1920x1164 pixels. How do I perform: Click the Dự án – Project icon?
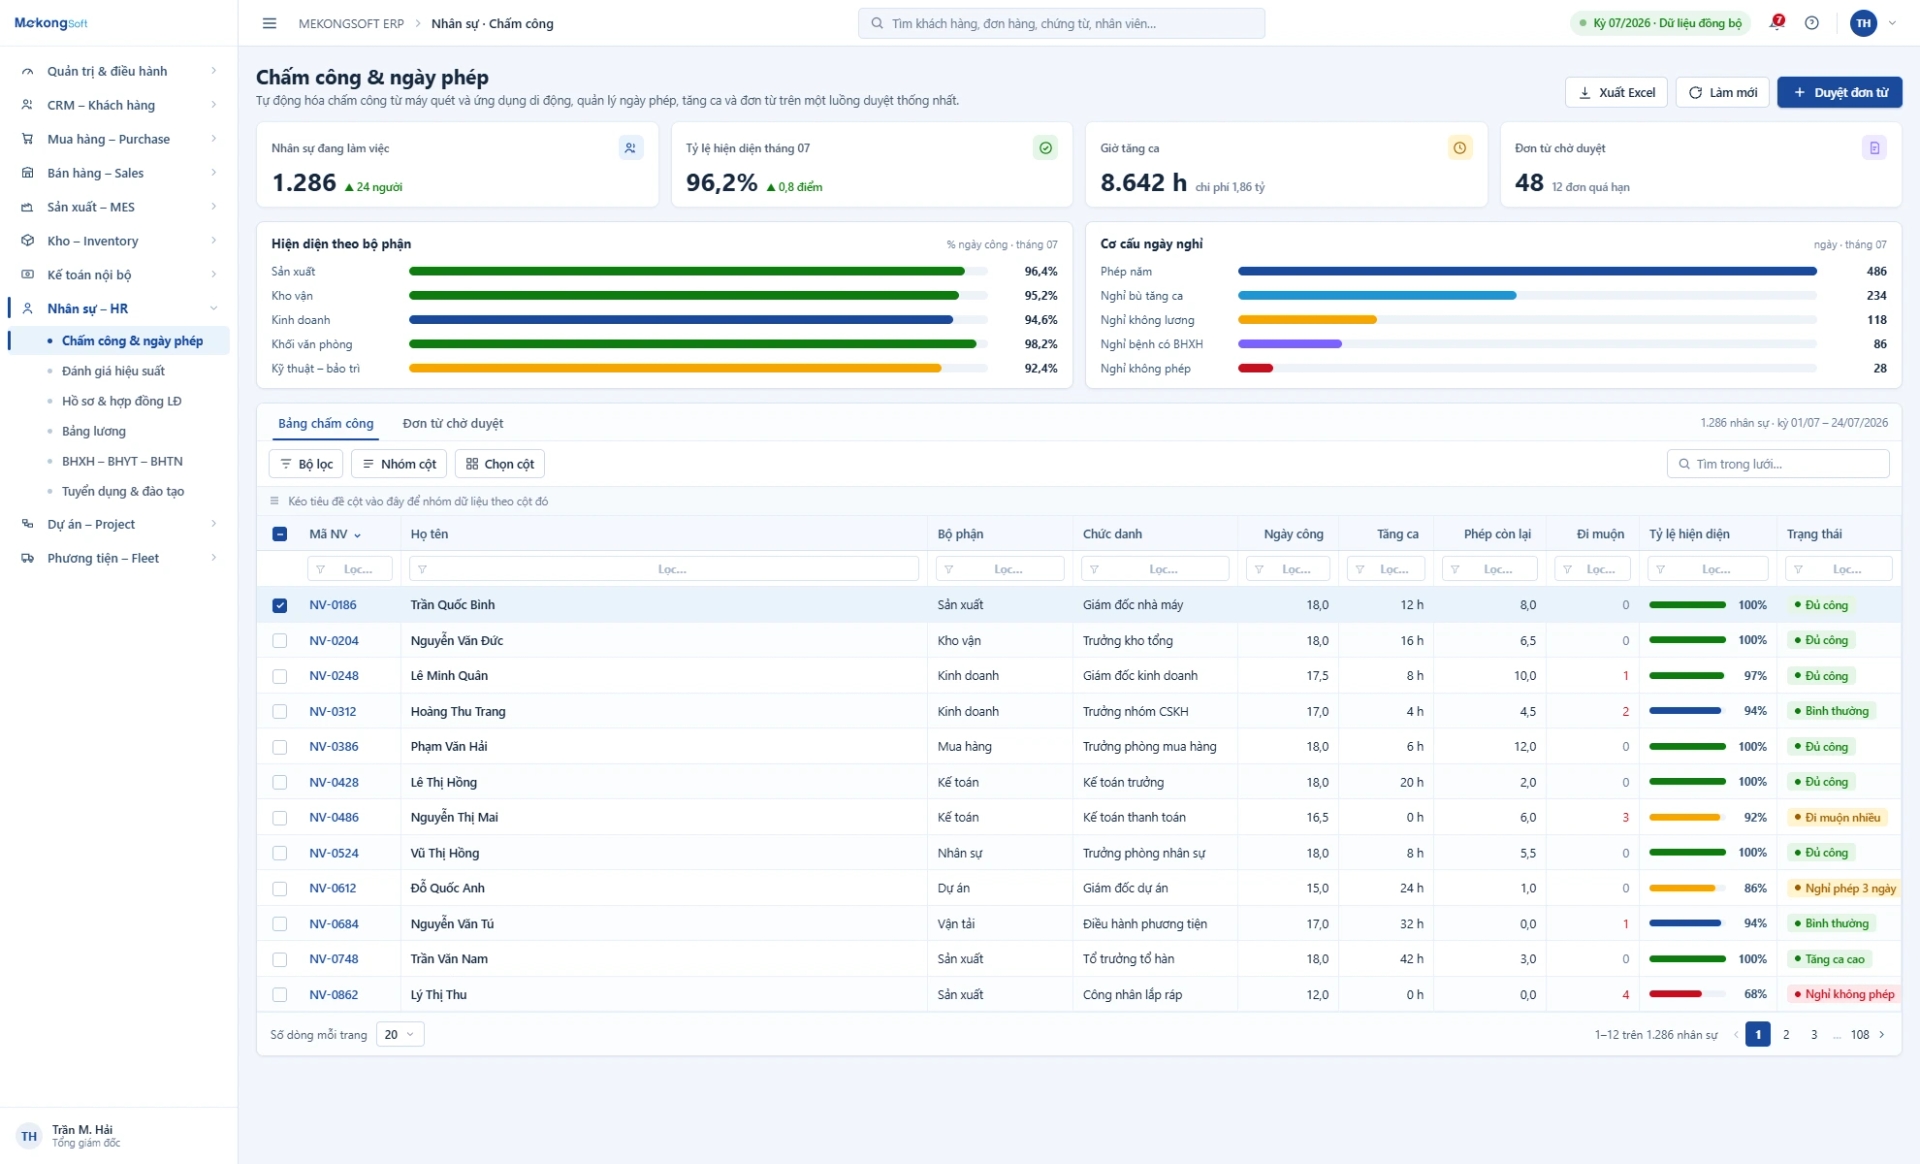click(x=28, y=524)
